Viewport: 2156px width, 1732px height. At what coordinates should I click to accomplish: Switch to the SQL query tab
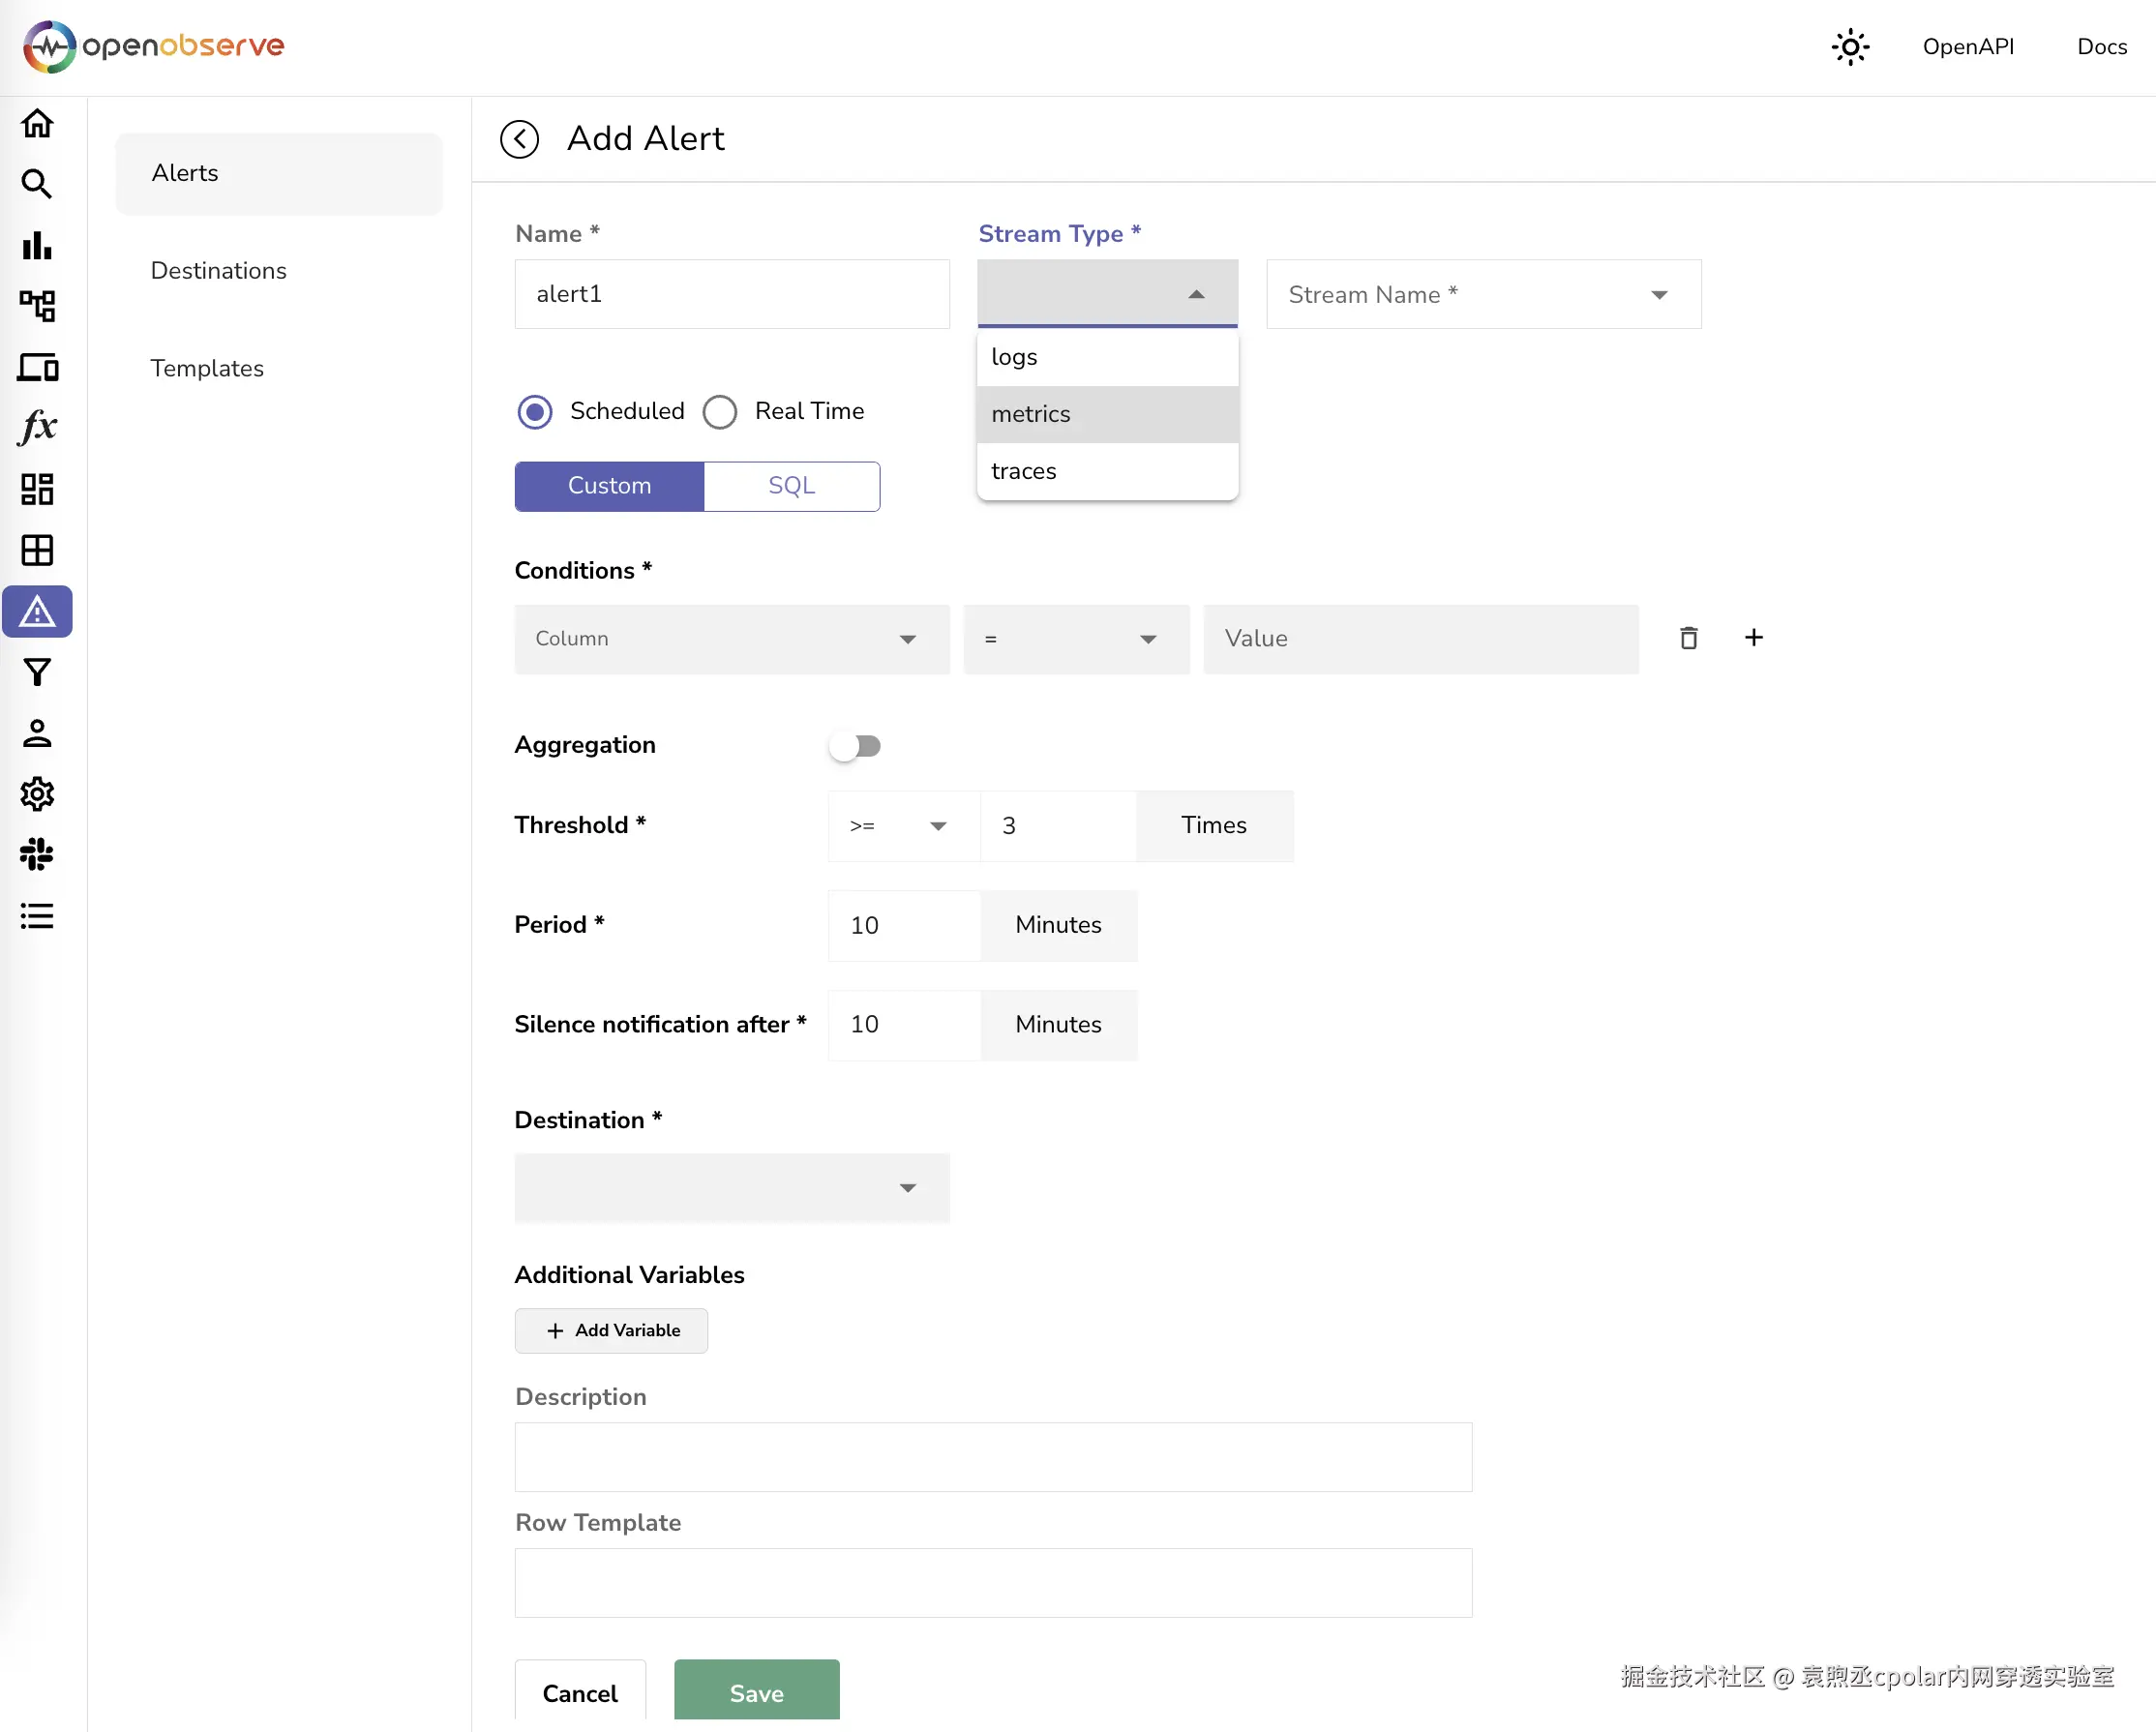coord(791,486)
